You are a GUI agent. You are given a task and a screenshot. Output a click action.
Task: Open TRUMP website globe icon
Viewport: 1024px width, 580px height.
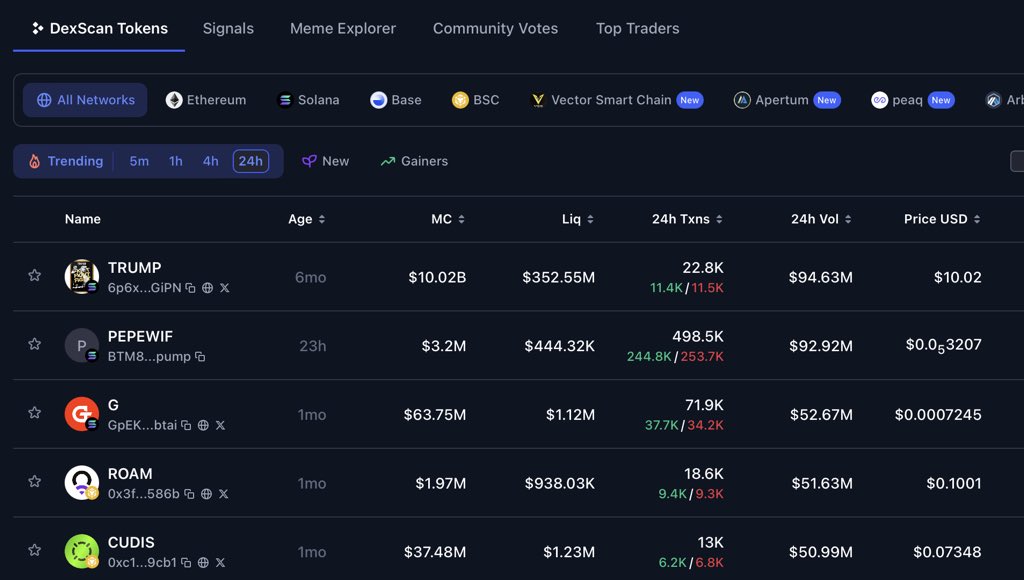[x=208, y=288]
